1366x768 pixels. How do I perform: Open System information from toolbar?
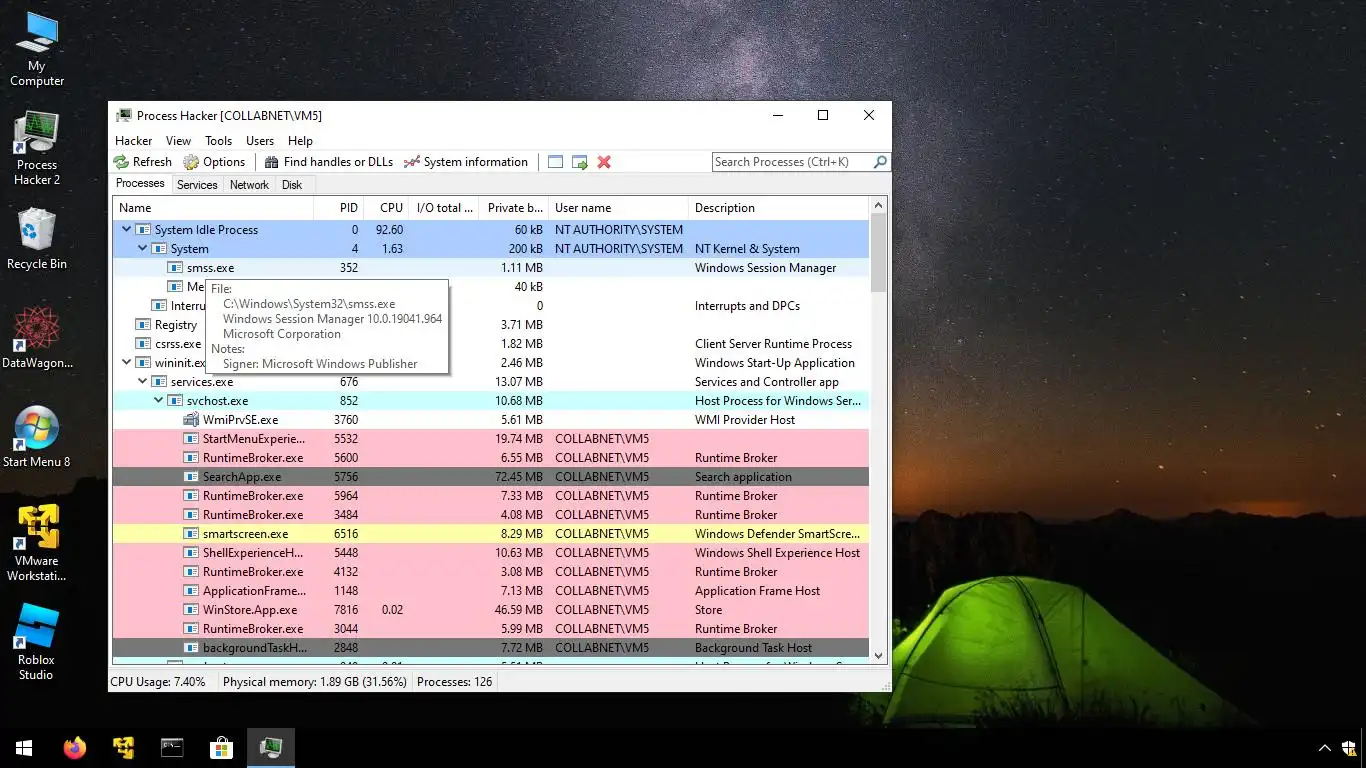click(x=465, y=162)
